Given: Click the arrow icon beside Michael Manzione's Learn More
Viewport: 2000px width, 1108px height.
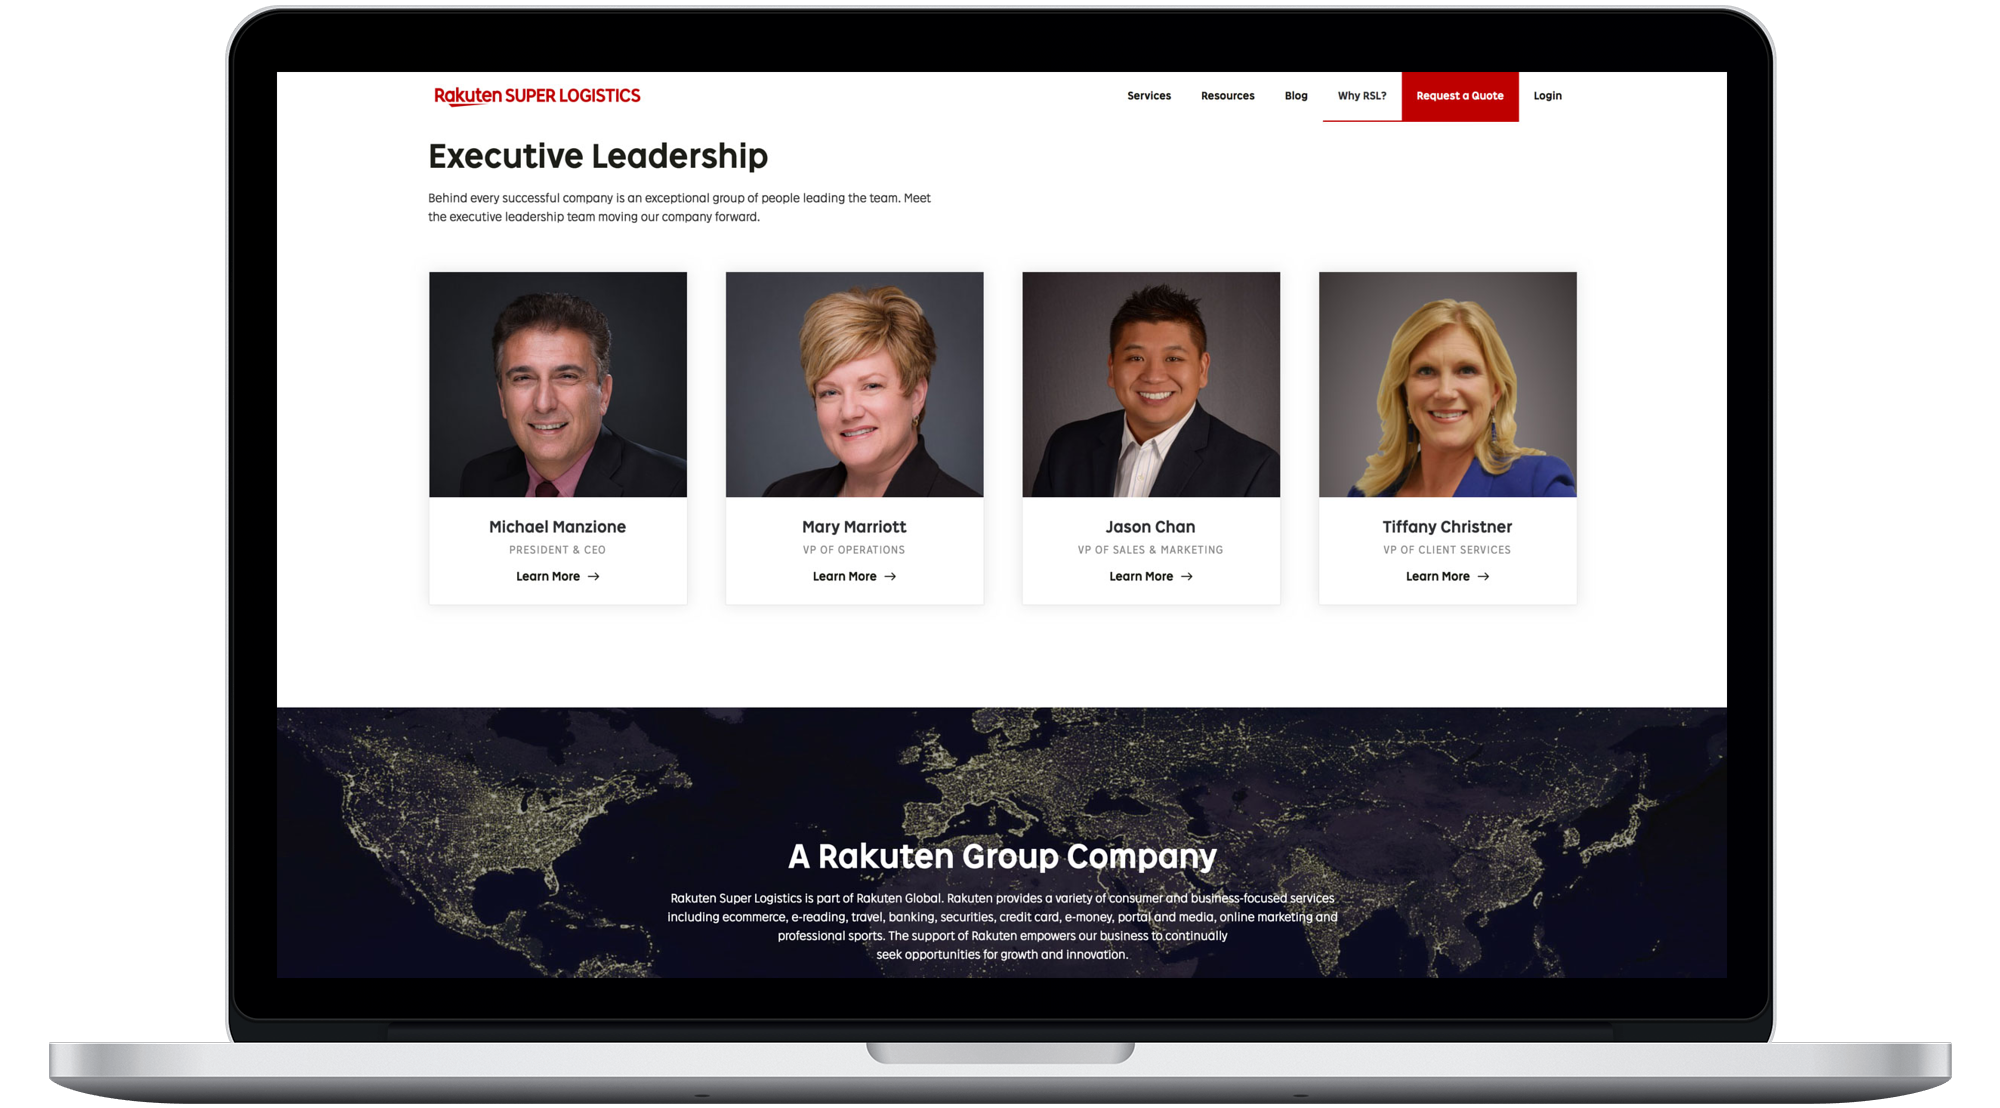Looking at the screenshot, I should (x=594, y=577).
